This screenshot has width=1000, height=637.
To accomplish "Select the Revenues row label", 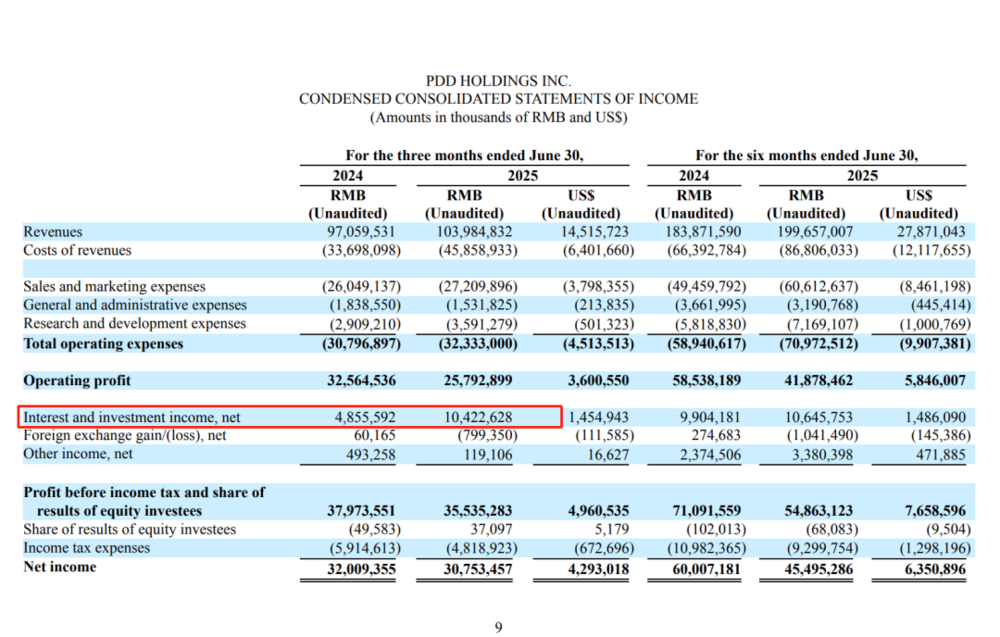I will [53, 231].
